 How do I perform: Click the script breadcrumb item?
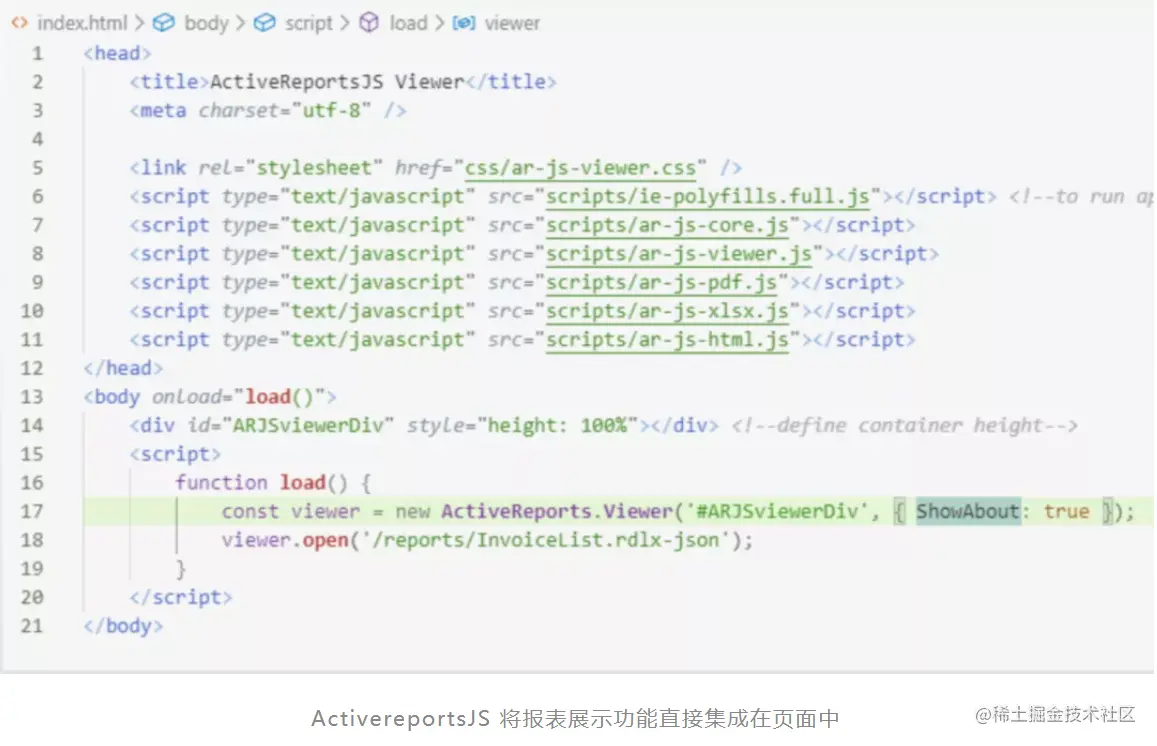(309, 24)
